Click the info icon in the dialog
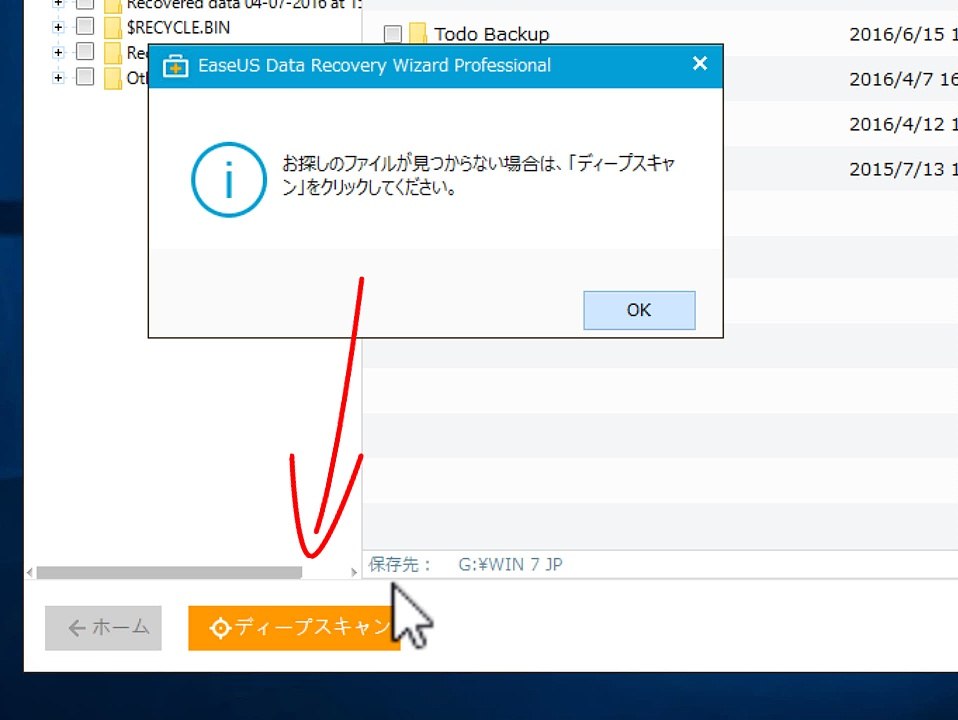 229,180
